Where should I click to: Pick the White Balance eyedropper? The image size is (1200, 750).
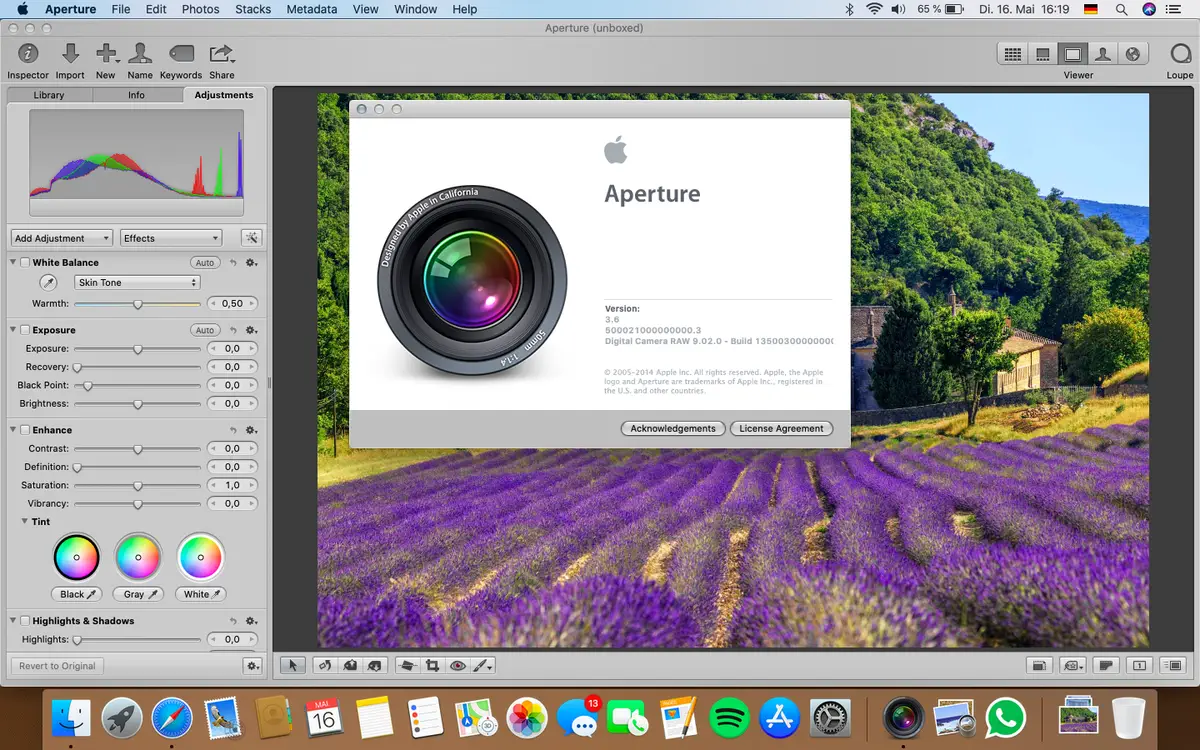coord(47,283)
